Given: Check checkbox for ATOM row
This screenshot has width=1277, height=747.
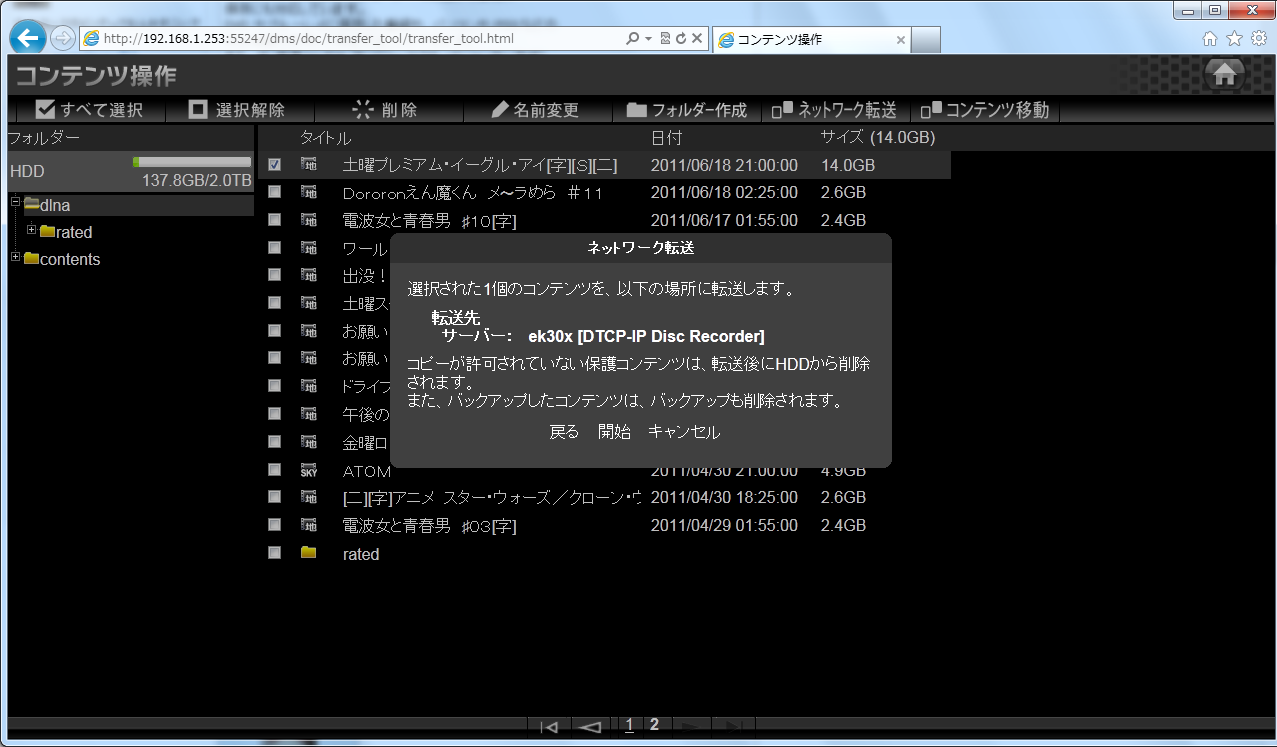Looking at the screenshot, I should click(274, 470).
